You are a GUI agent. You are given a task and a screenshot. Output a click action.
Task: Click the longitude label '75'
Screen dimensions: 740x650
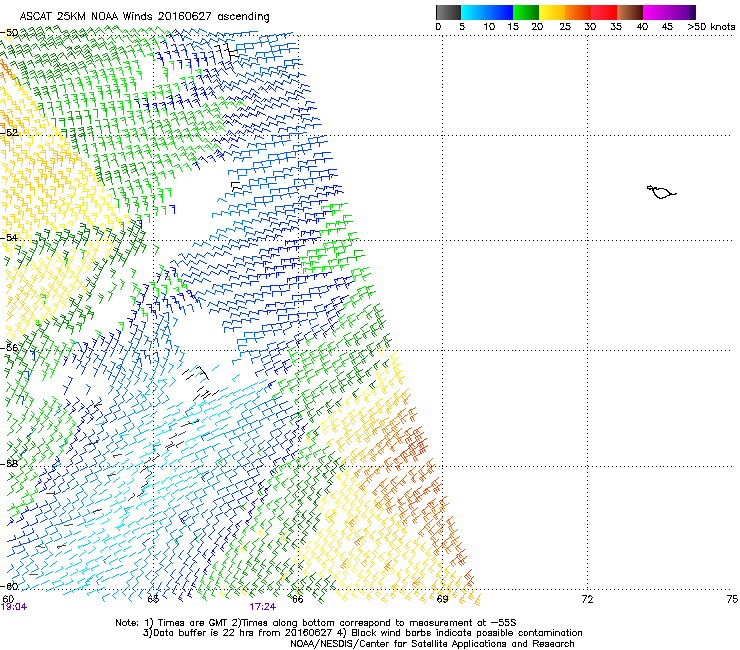coord(732,599)
